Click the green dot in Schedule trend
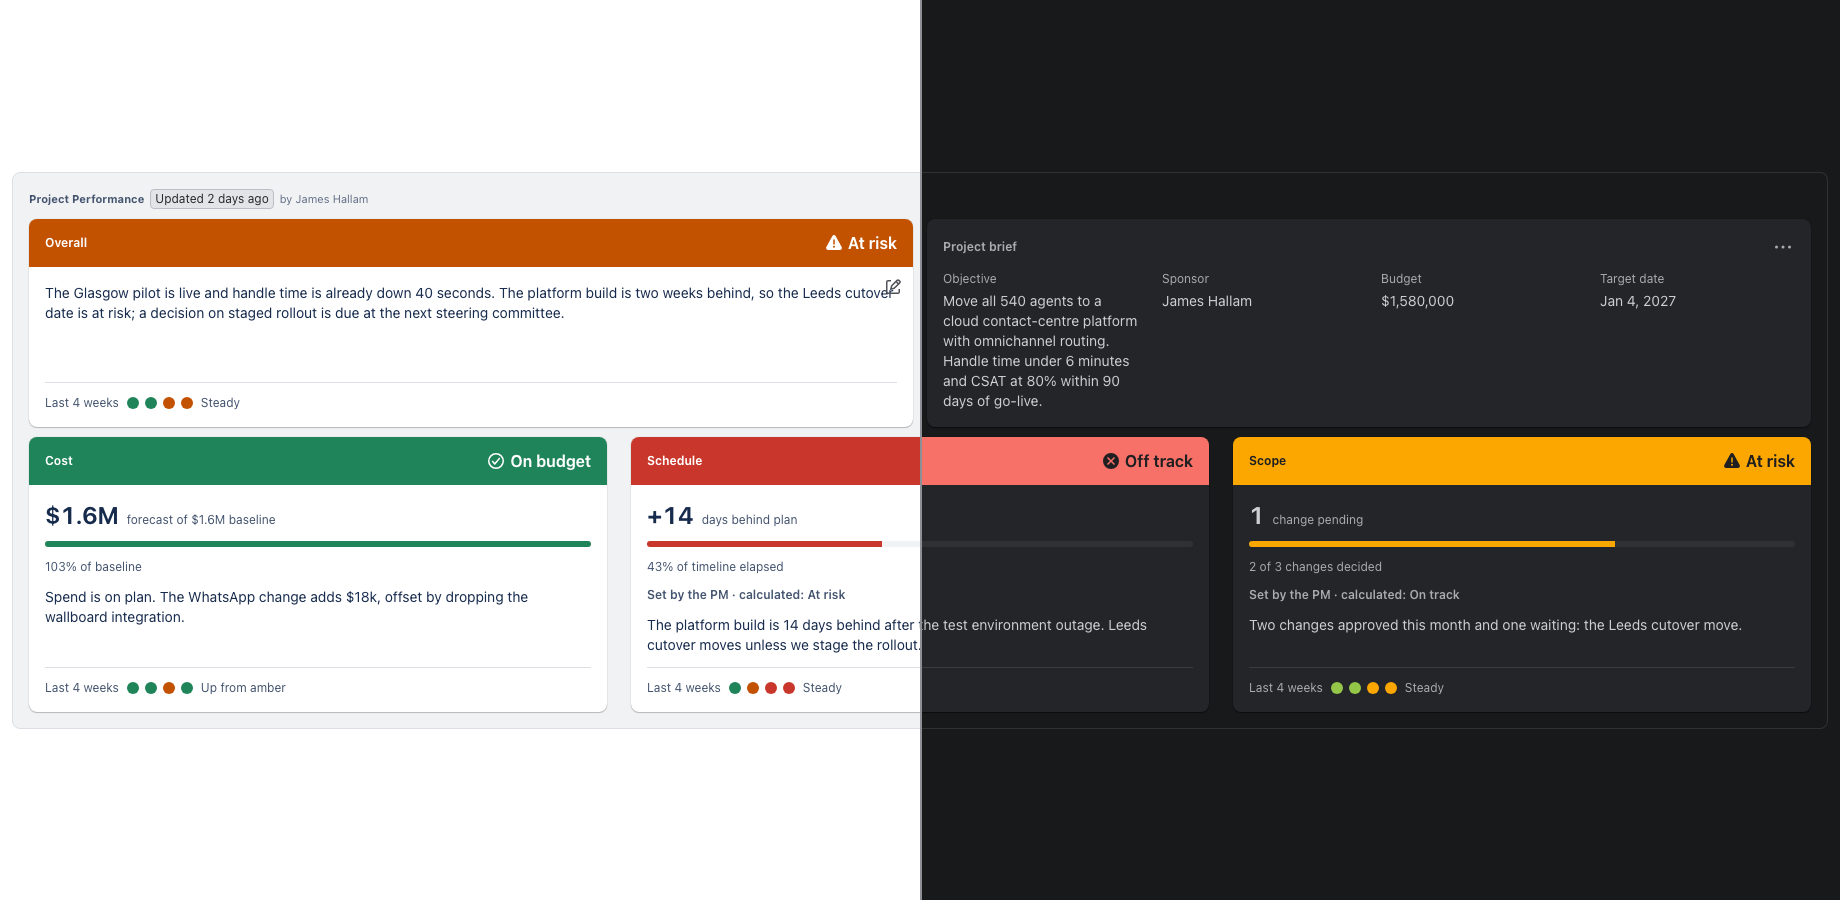Viewport: 1840px width, 900px height. (x=735, y=688)
